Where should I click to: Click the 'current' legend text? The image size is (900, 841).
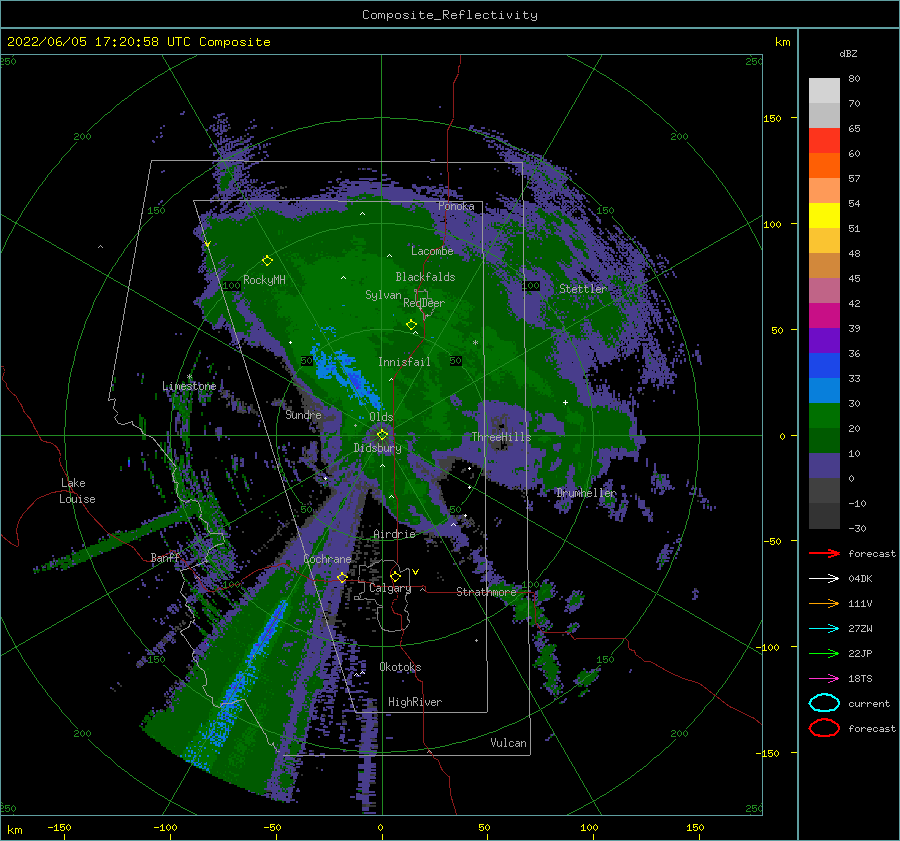pos(868,703)
